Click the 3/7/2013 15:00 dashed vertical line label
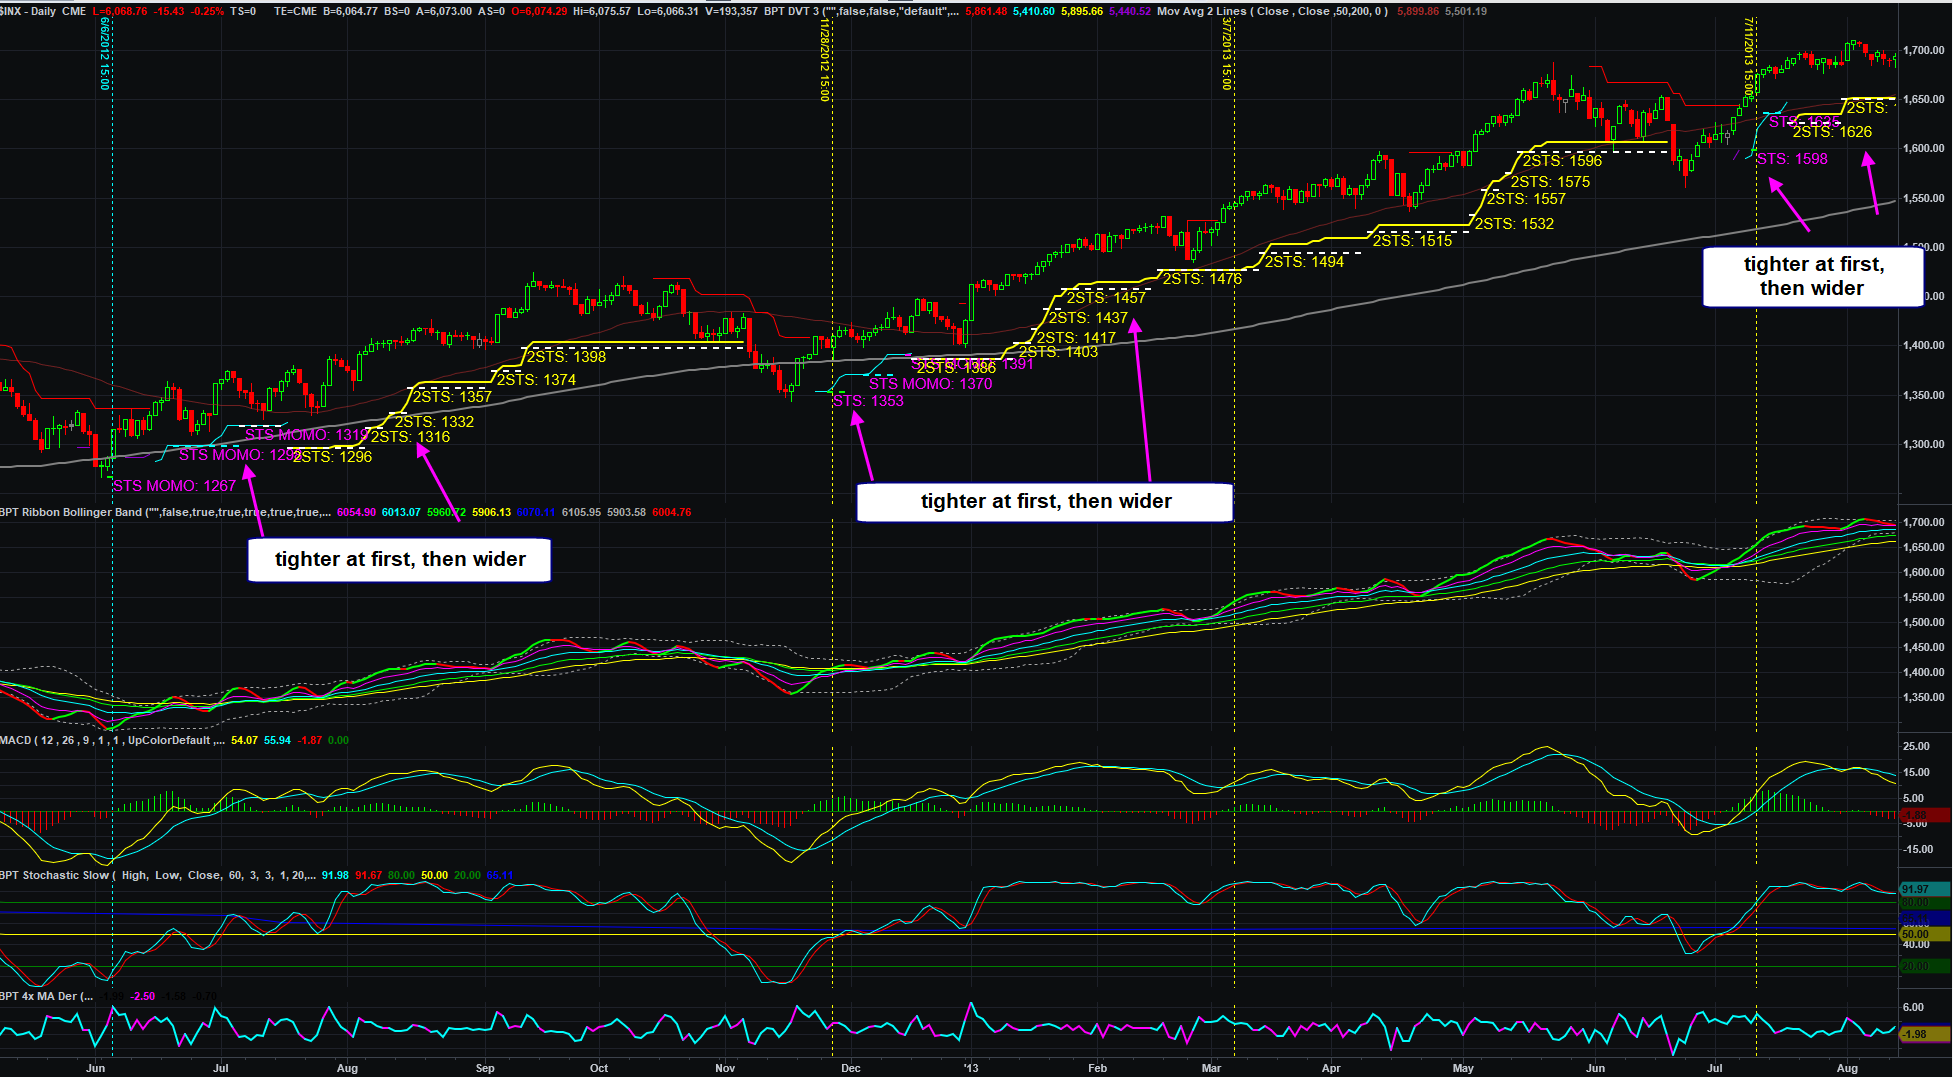The image size is (1953, 1077). click(1227, 54)
